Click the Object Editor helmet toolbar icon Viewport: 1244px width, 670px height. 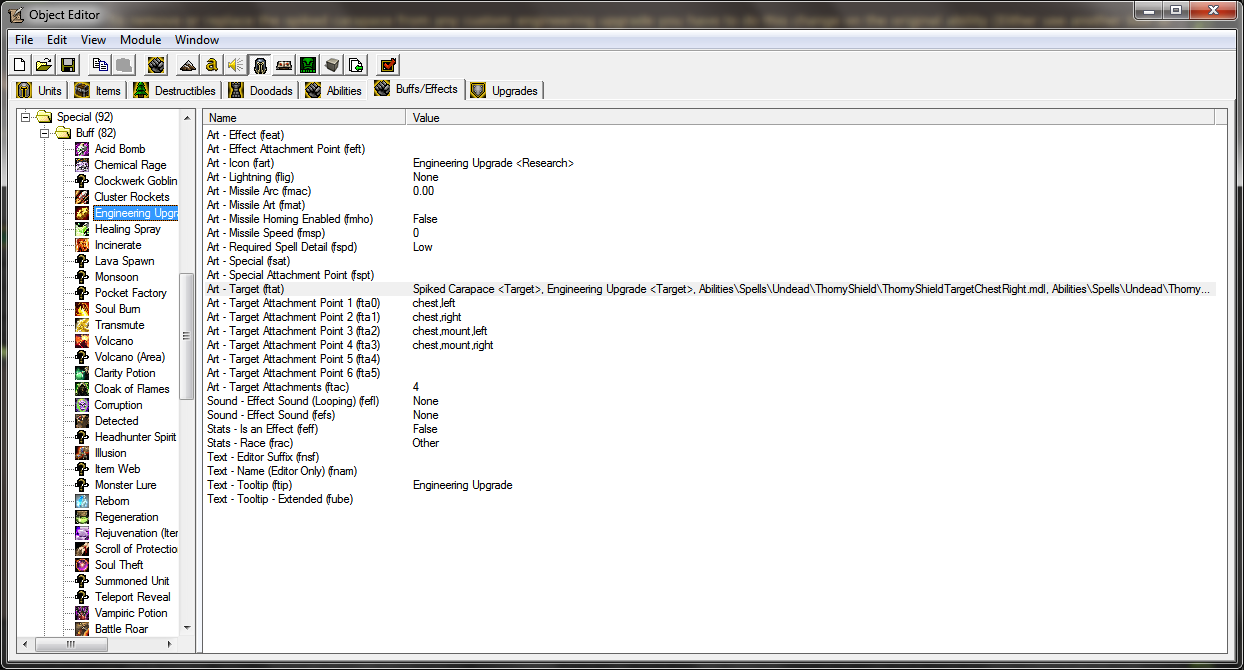(259, 65)
